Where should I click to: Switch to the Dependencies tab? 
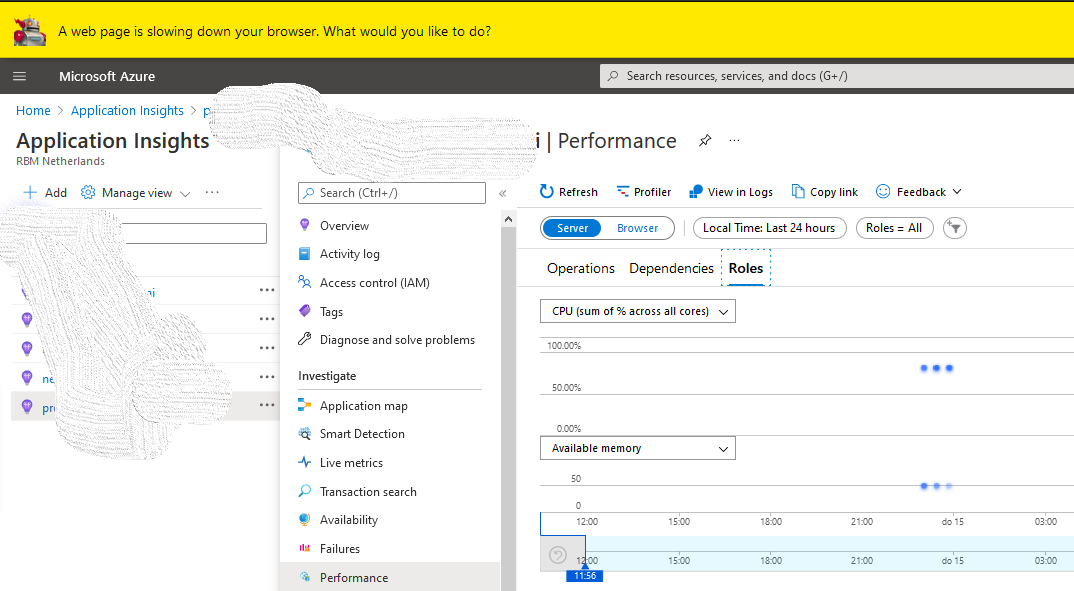671,268
